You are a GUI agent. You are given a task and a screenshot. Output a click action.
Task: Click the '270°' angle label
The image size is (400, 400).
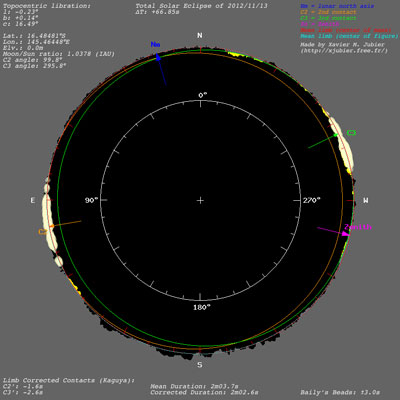[x=311, y=200]
